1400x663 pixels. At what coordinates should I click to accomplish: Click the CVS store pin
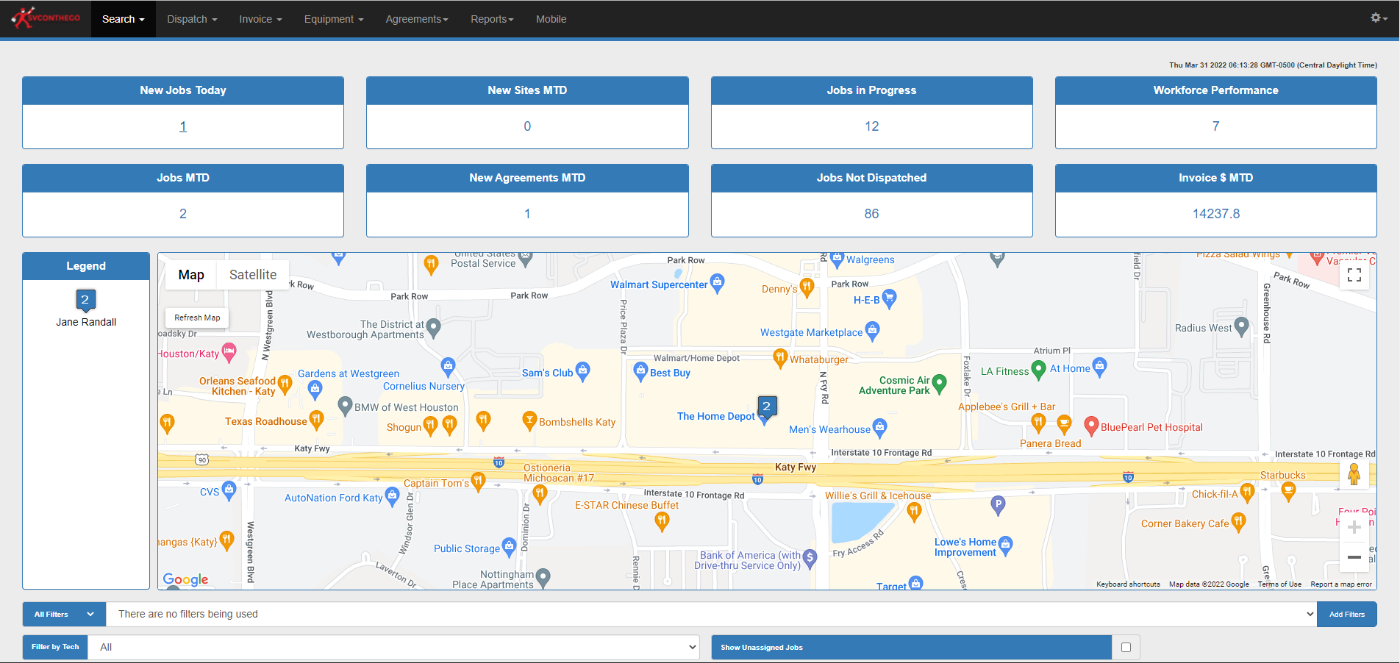228,490
